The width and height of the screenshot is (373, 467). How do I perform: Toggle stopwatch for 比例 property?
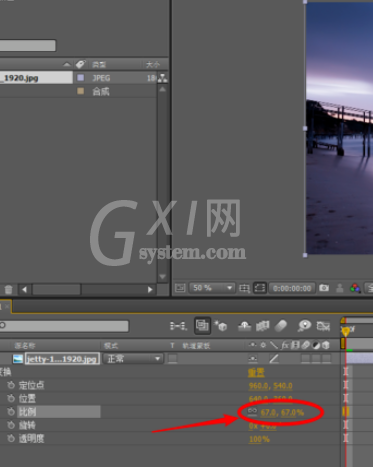click(x=11, y=412)
